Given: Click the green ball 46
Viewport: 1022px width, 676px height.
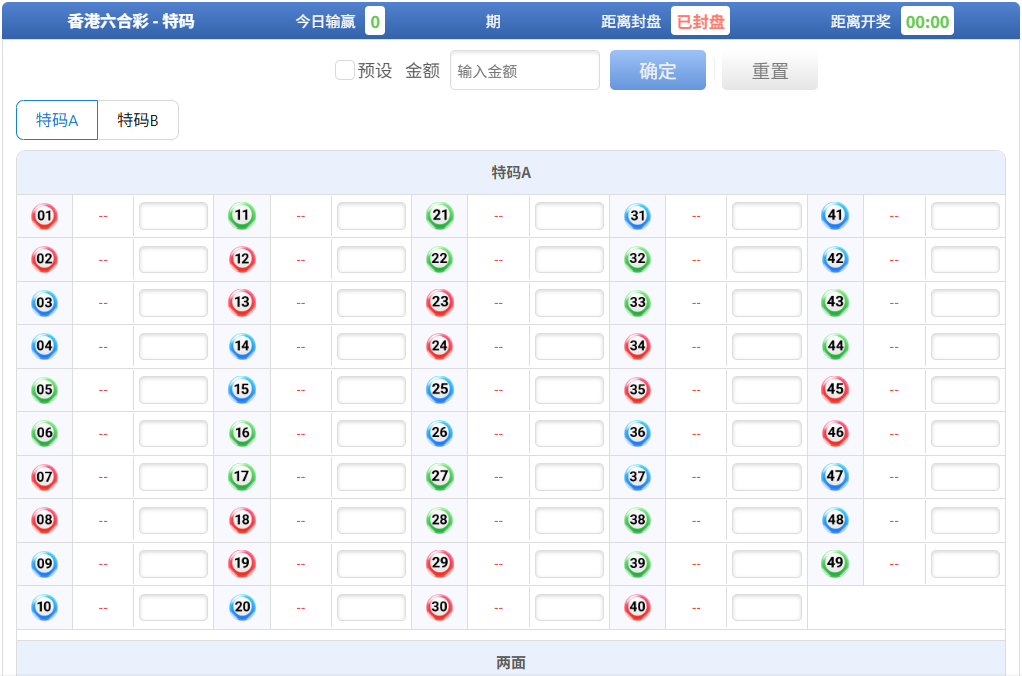Looking at the screenshot, I should pos(835,433).
